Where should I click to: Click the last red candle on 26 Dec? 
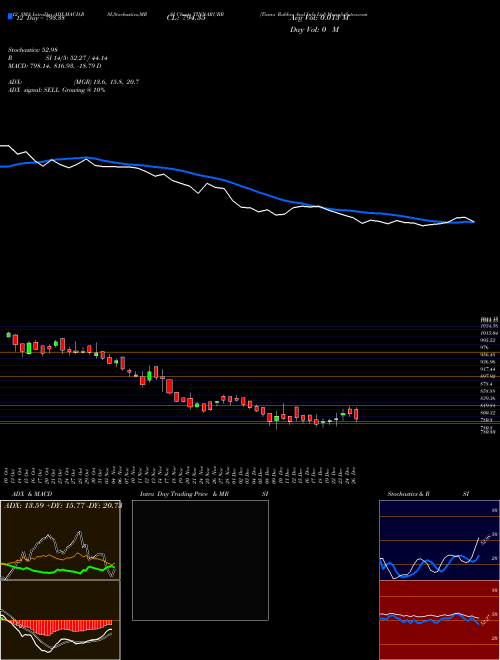356,415
